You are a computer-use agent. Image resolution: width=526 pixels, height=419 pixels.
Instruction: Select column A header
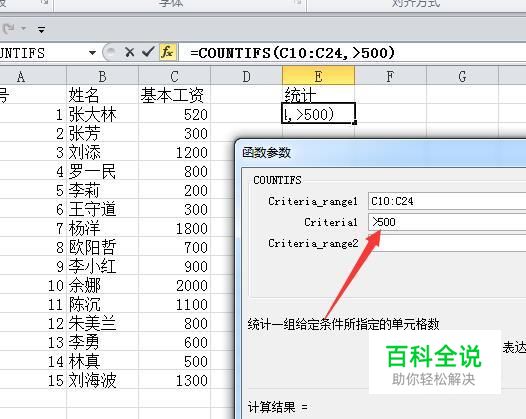33,76
